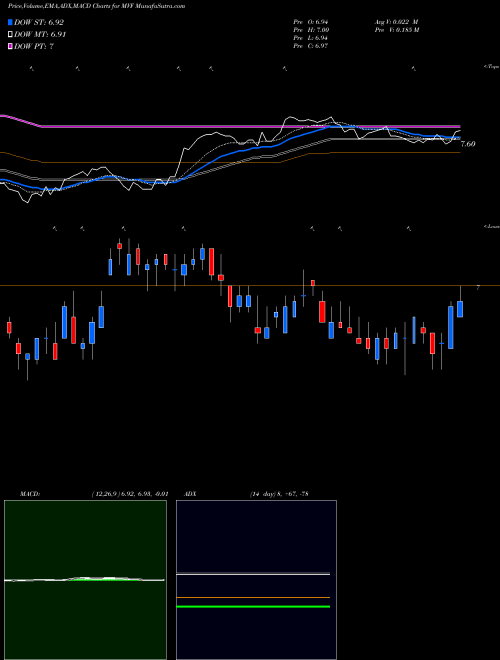Click the MACD panel heading

30,494
